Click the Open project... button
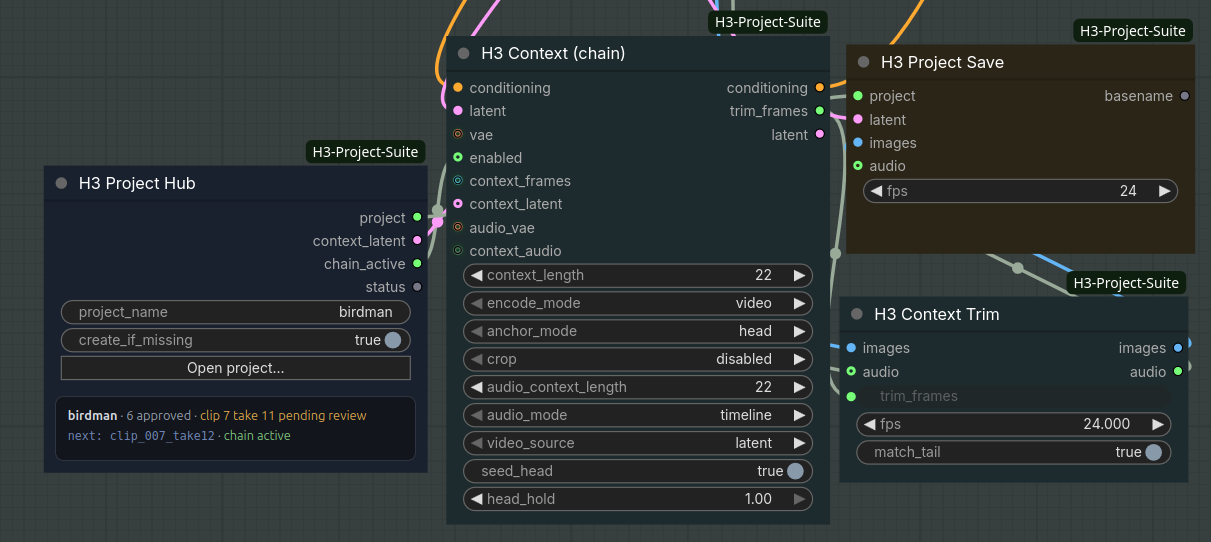Viewport: 1211px width, 542px height. tap(236, 368)
